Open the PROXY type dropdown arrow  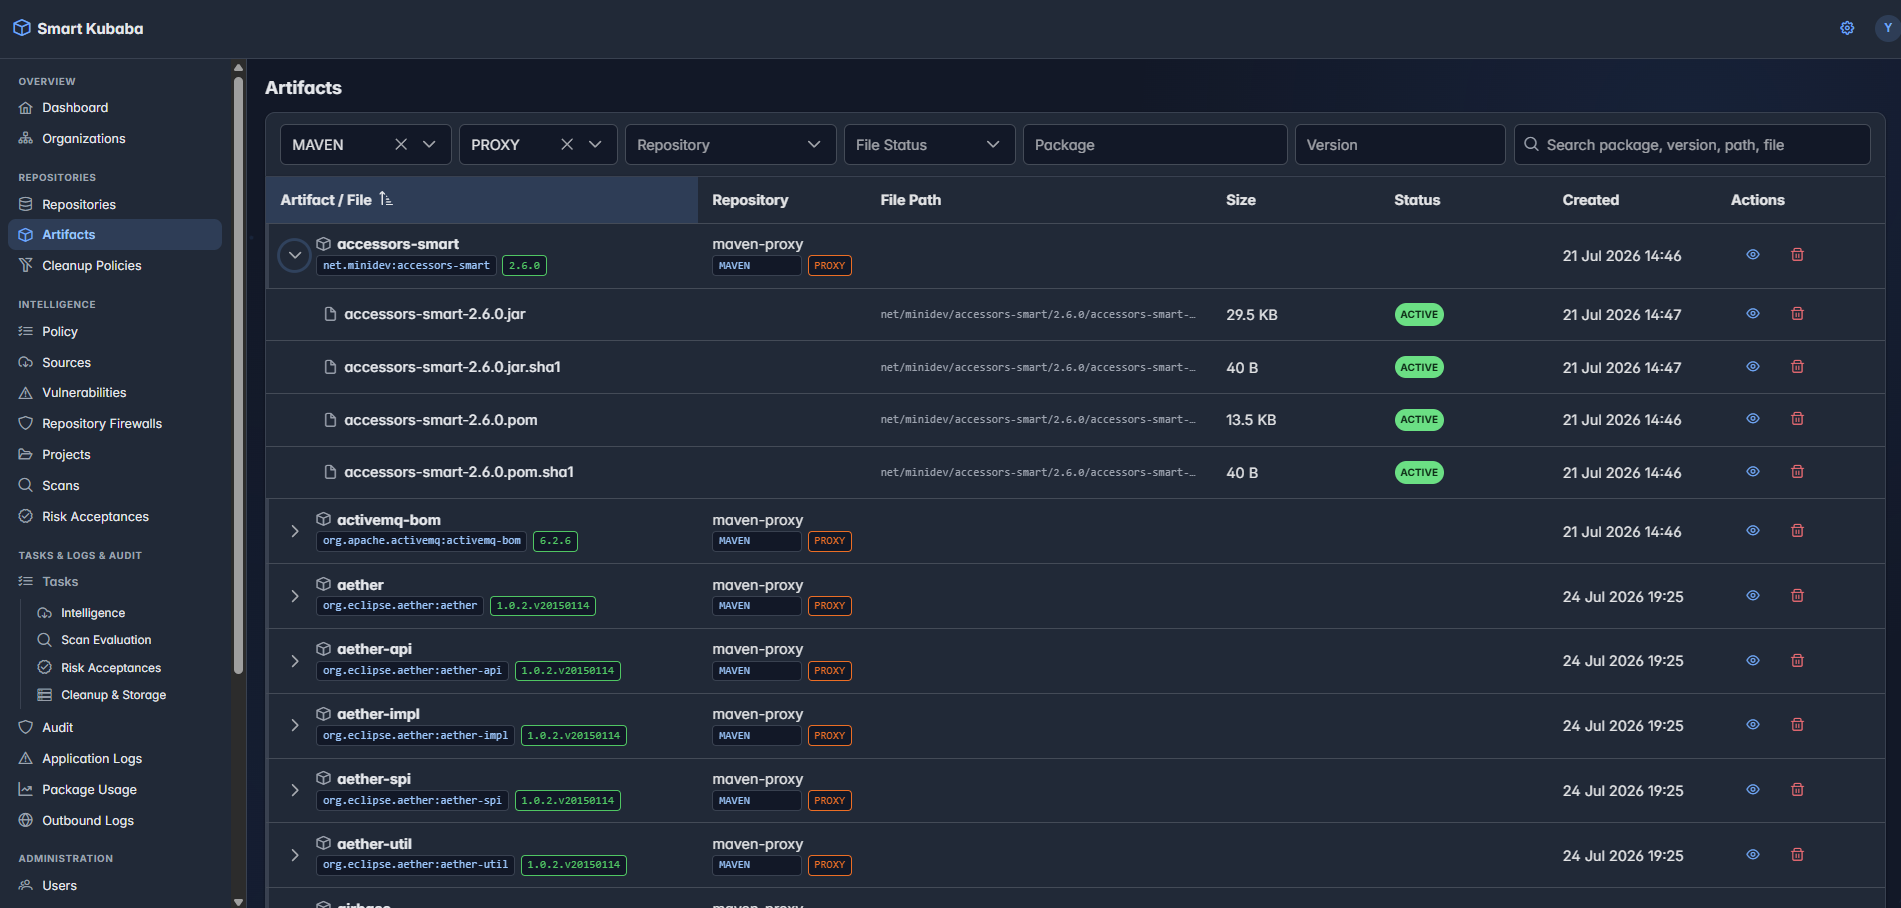pyautogui.click(x=595, y=144)
